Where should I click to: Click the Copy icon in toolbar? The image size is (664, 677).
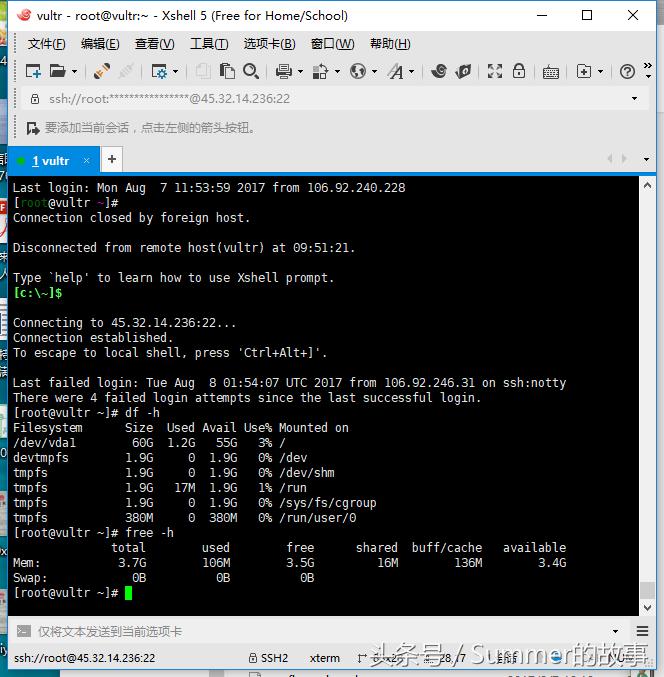203,71
